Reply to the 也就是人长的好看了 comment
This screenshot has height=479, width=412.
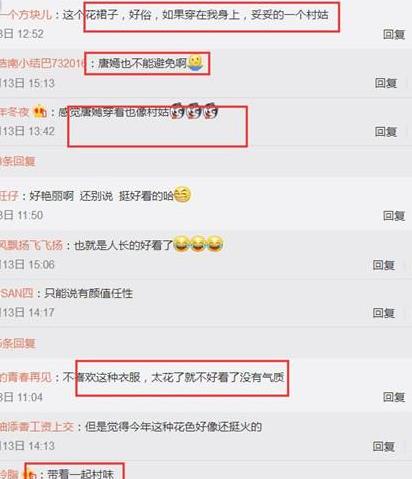384,265
